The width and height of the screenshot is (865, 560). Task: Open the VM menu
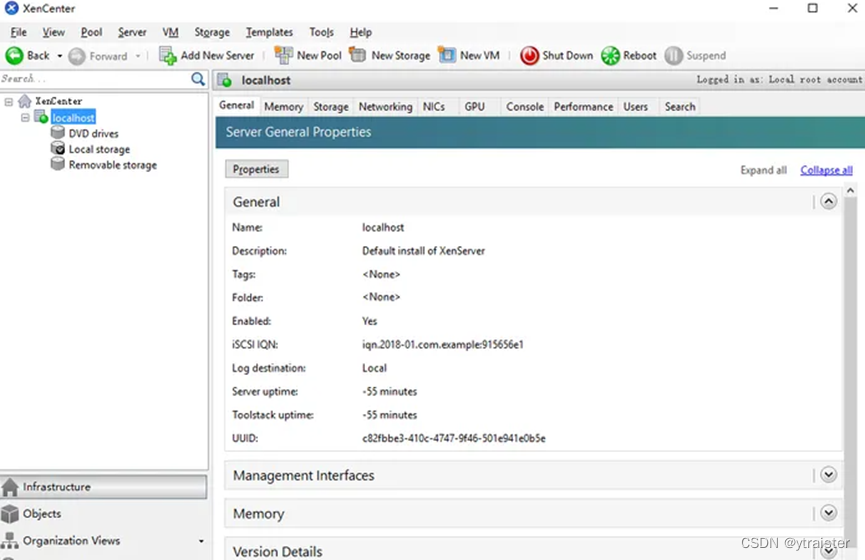point(170,32)
